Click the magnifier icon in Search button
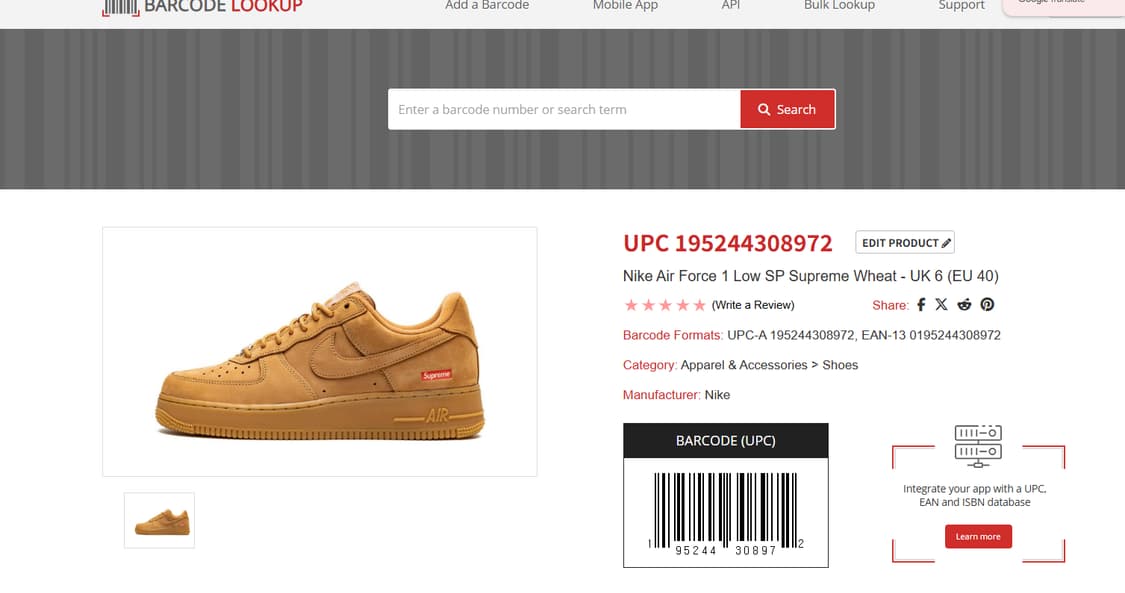The image size is (1125, 593). [764, 110]
